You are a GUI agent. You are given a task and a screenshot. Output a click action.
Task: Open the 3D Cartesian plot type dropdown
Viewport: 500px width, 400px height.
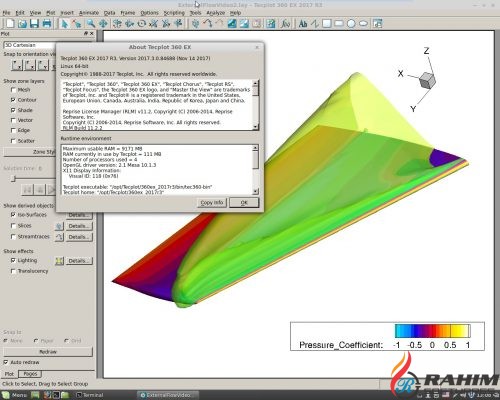pyautogui.click(x=29, y=45)
